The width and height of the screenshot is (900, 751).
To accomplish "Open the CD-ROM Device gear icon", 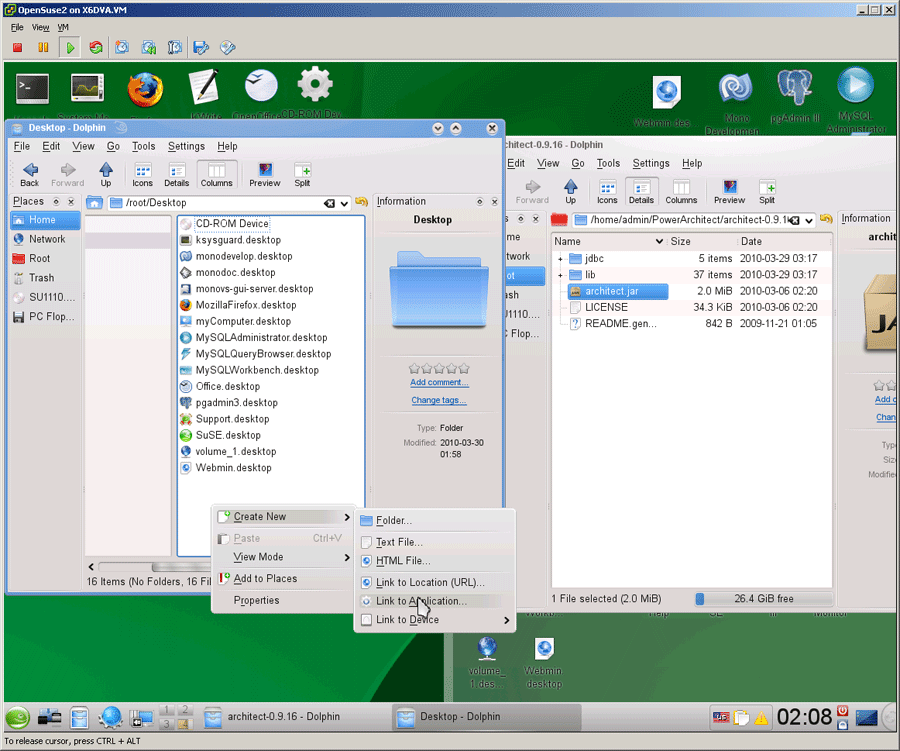I will [315, 85].
